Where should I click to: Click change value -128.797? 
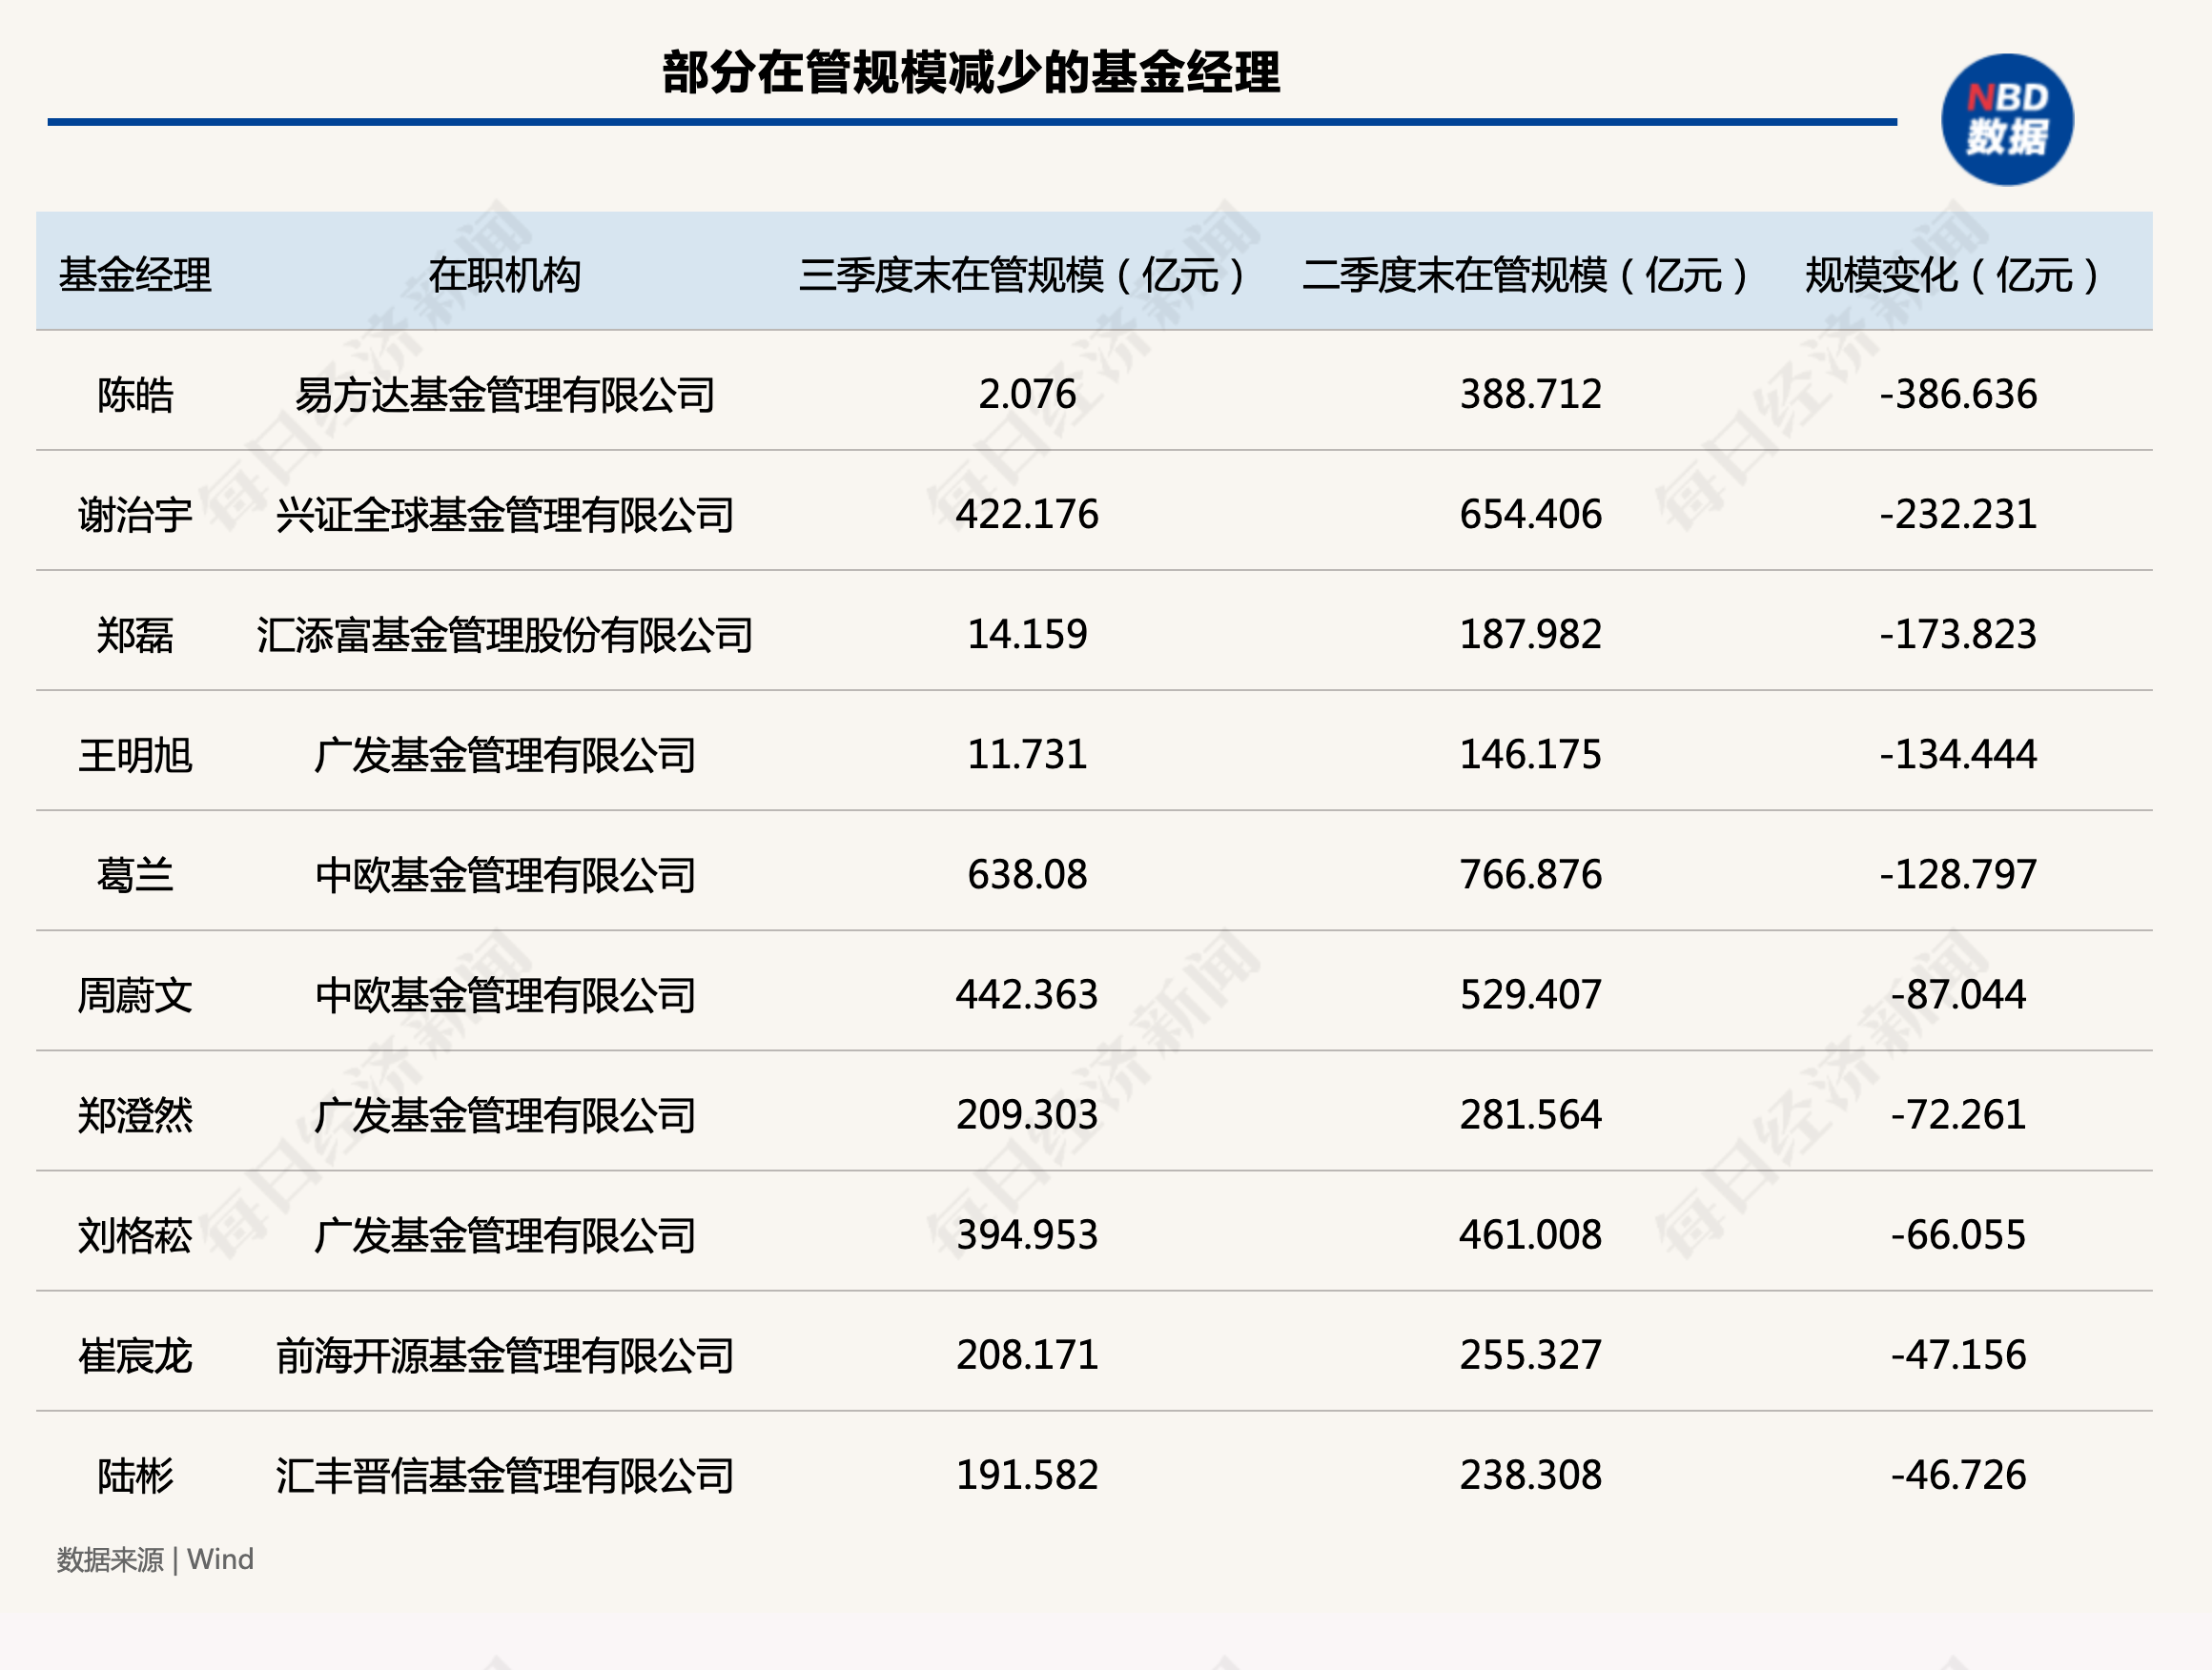point(1958,874)
